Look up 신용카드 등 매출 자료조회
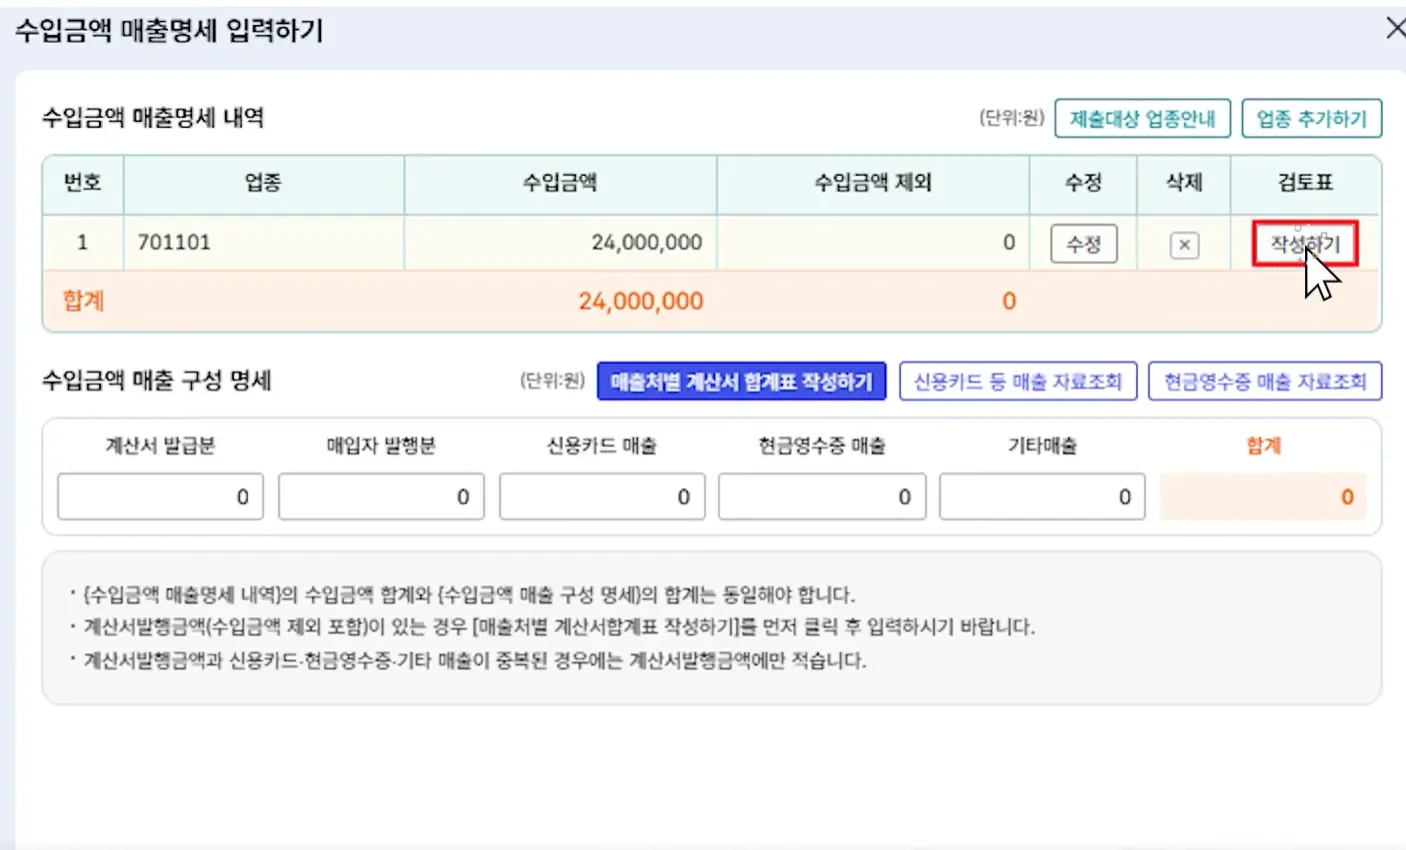The height and width of the screenshot is (850, 1406). [x=1017, y=381]
